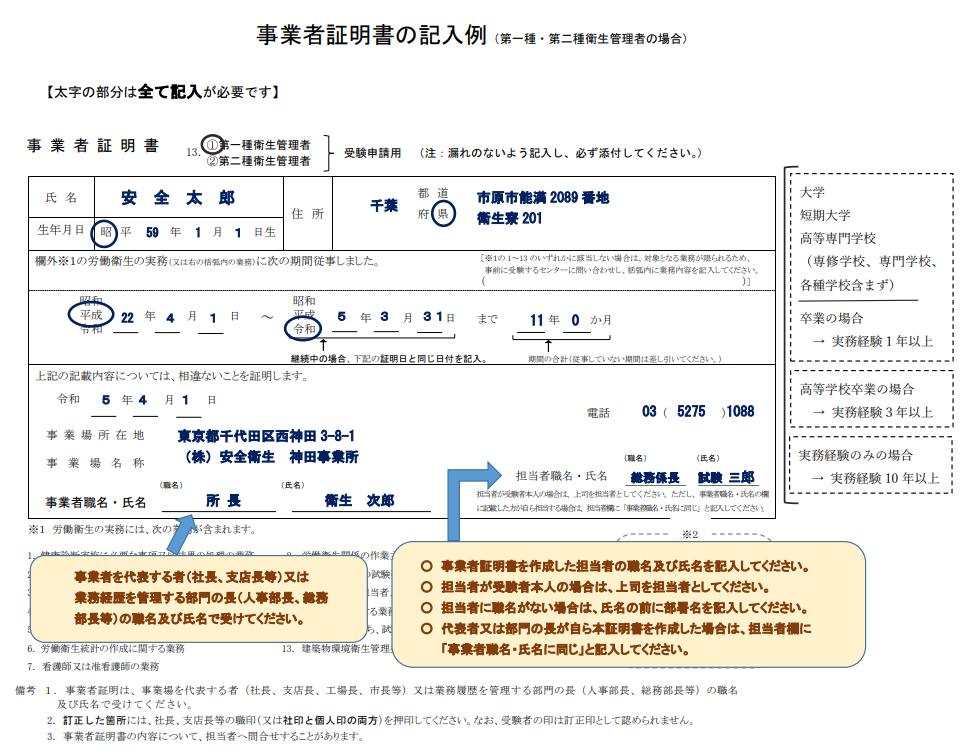Click the address line 市原市能満 2089 番地

[x=542, y=198]
